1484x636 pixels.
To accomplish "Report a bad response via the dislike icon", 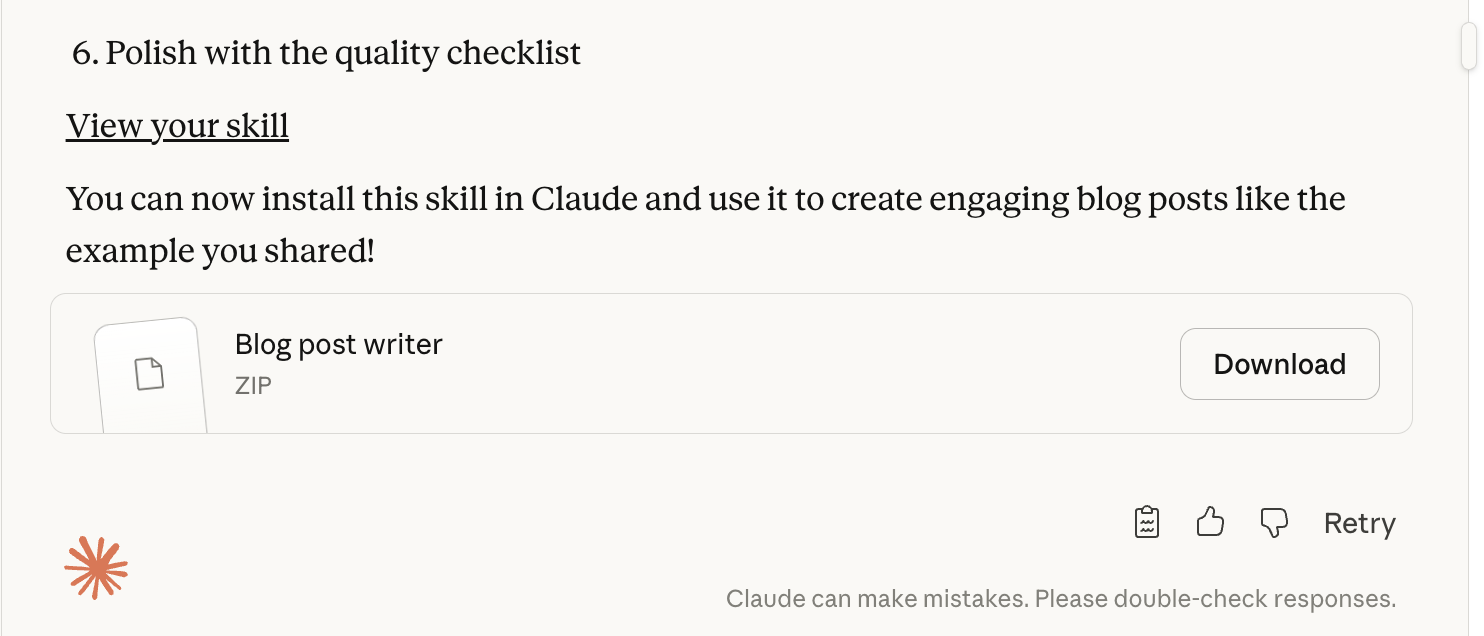I will [1273, 521].
